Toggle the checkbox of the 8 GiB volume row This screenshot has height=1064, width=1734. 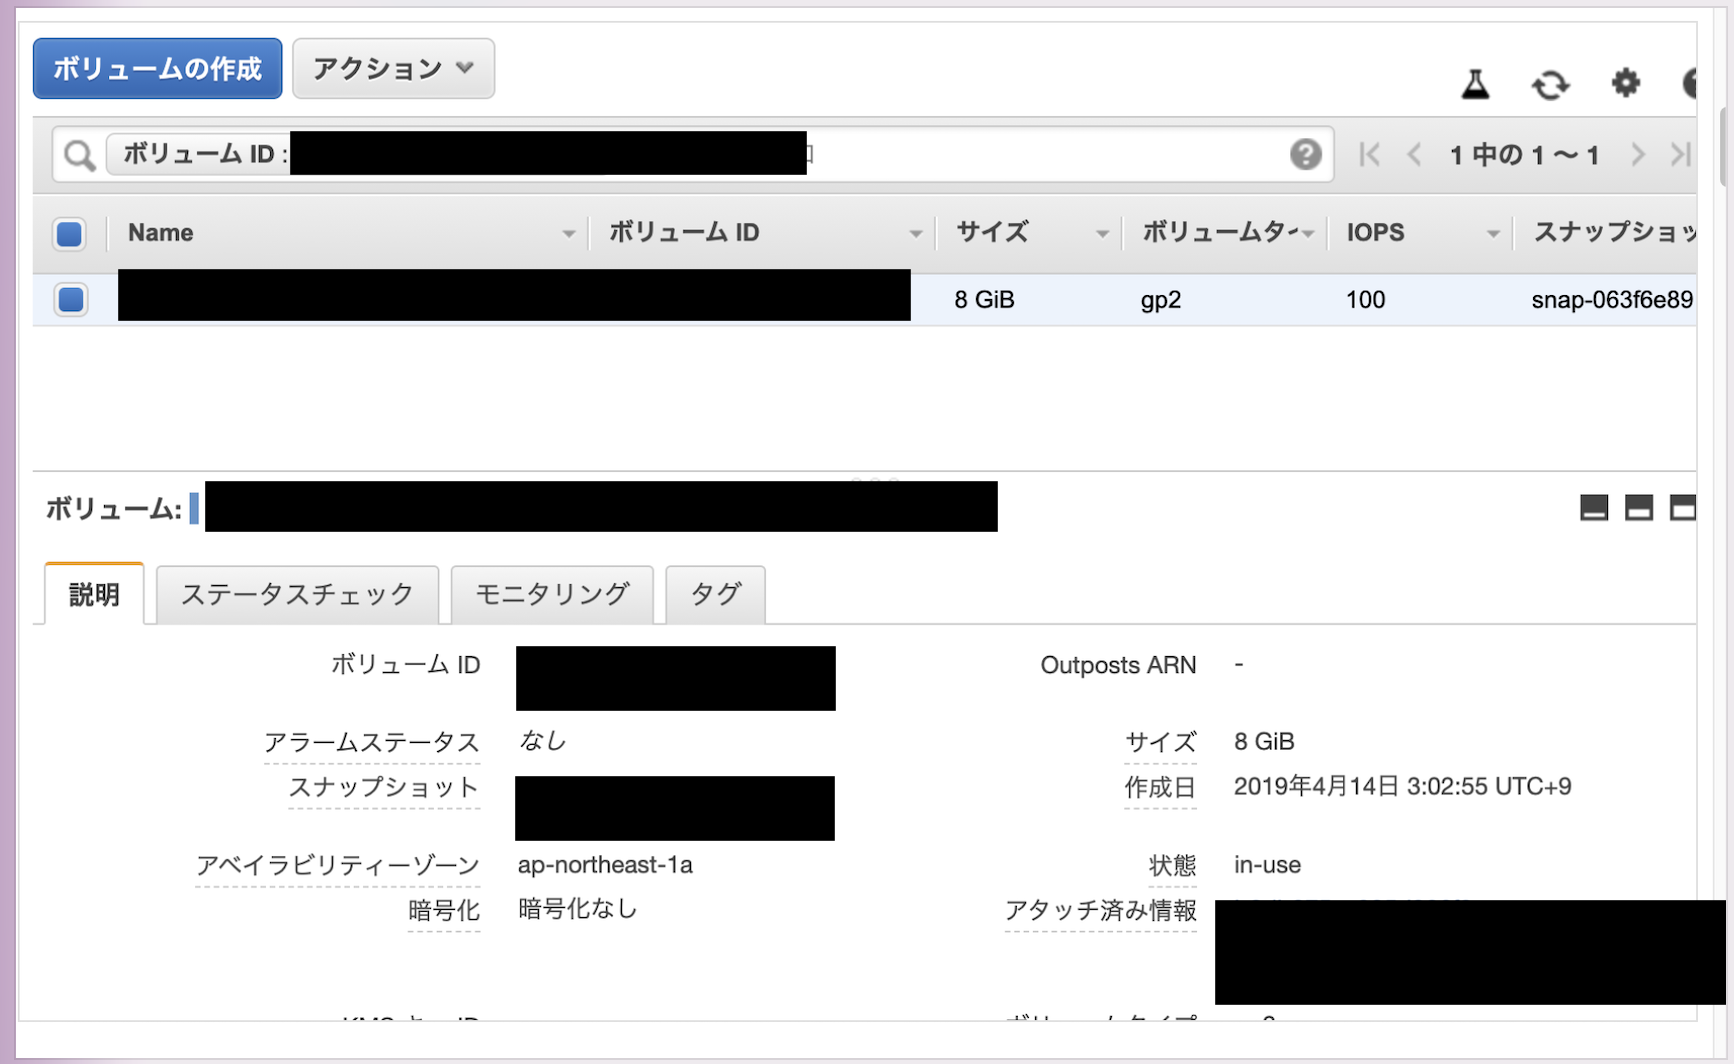click(71, 299)
